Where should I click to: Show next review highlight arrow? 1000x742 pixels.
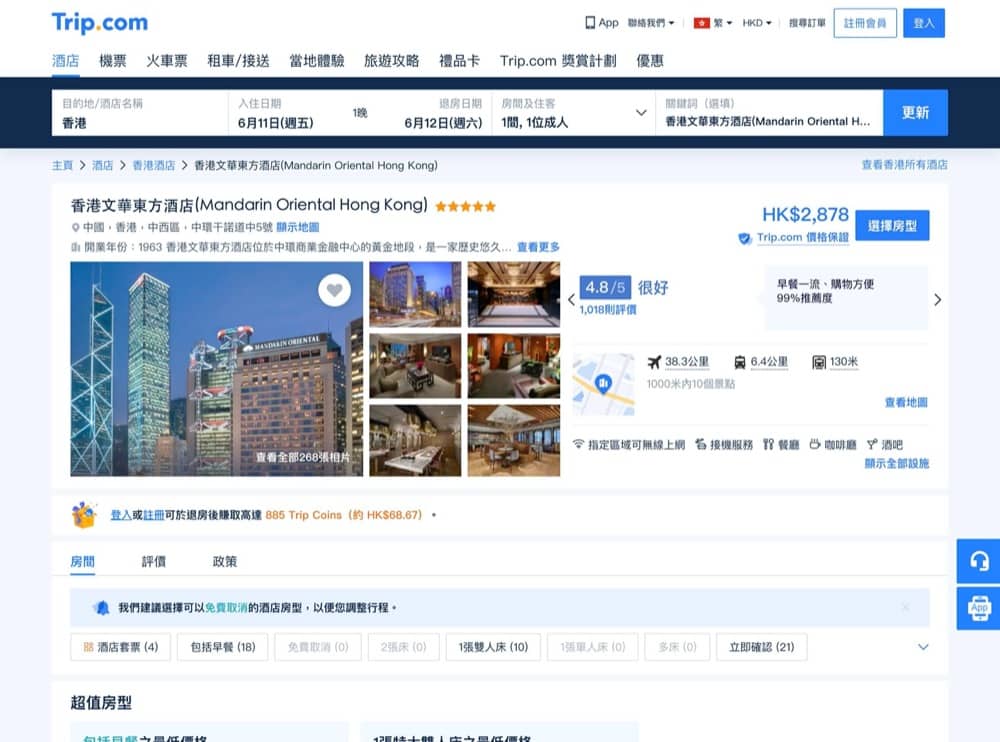[938, 299]
